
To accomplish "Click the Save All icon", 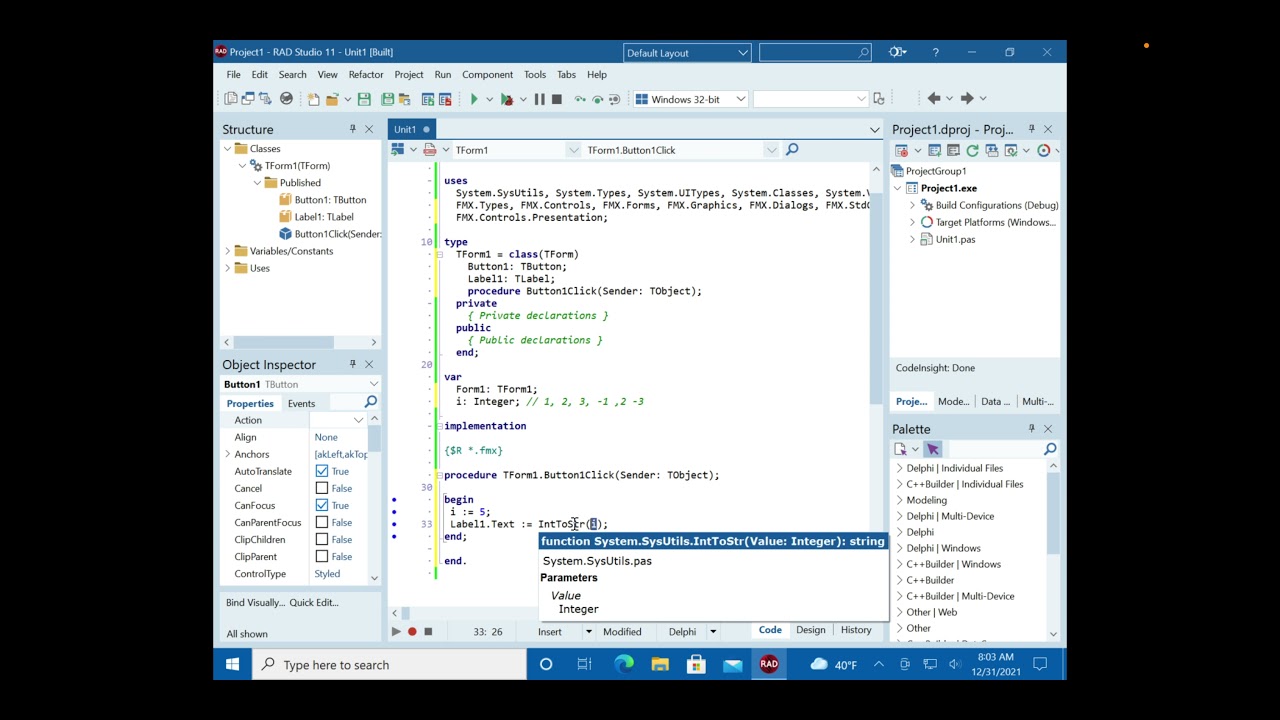I will click(x=387, y=99).
